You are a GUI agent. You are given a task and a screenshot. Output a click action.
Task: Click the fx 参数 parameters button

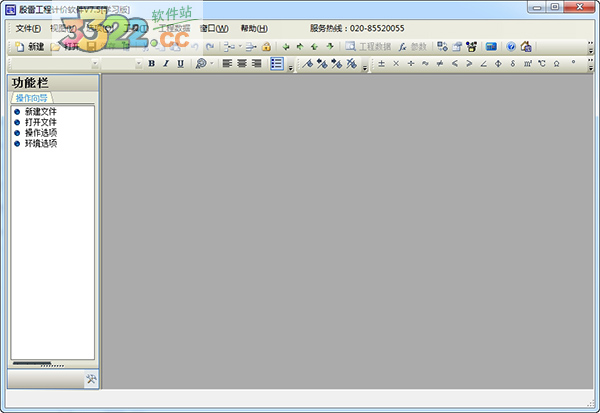pos(412,47)
